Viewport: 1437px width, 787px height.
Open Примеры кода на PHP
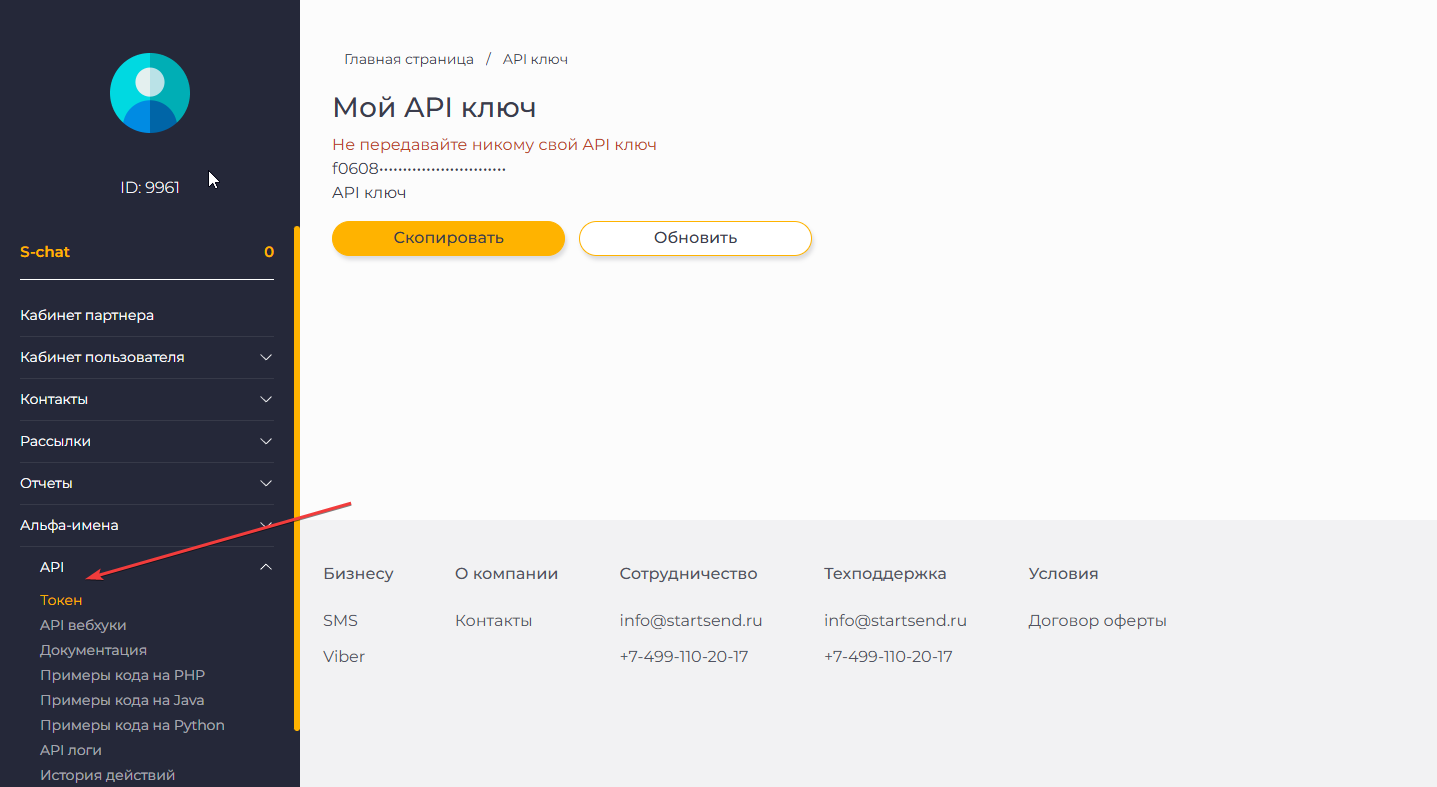[x=122, y=675]
